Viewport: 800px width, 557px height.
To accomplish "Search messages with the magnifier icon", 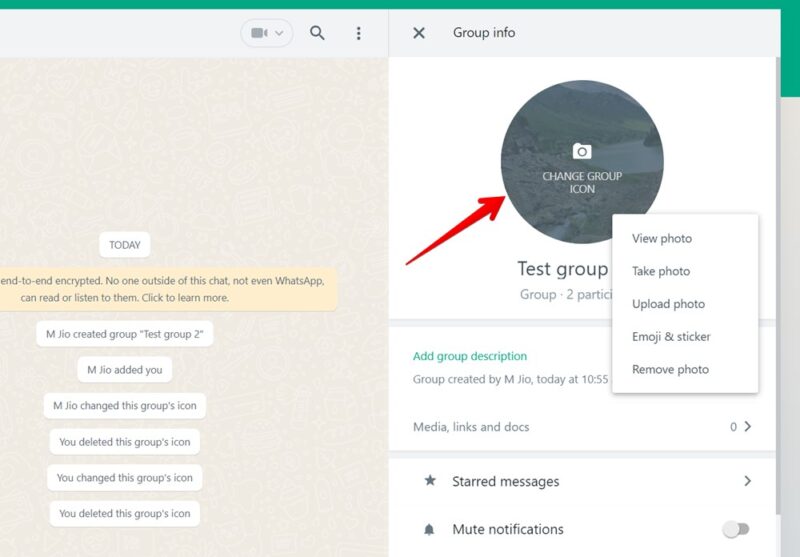I will coord(317,33).
